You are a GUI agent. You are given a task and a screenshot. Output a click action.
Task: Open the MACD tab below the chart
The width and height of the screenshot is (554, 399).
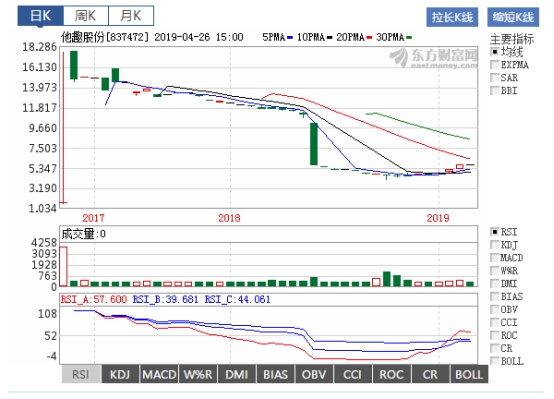click(x=159, y=374)
